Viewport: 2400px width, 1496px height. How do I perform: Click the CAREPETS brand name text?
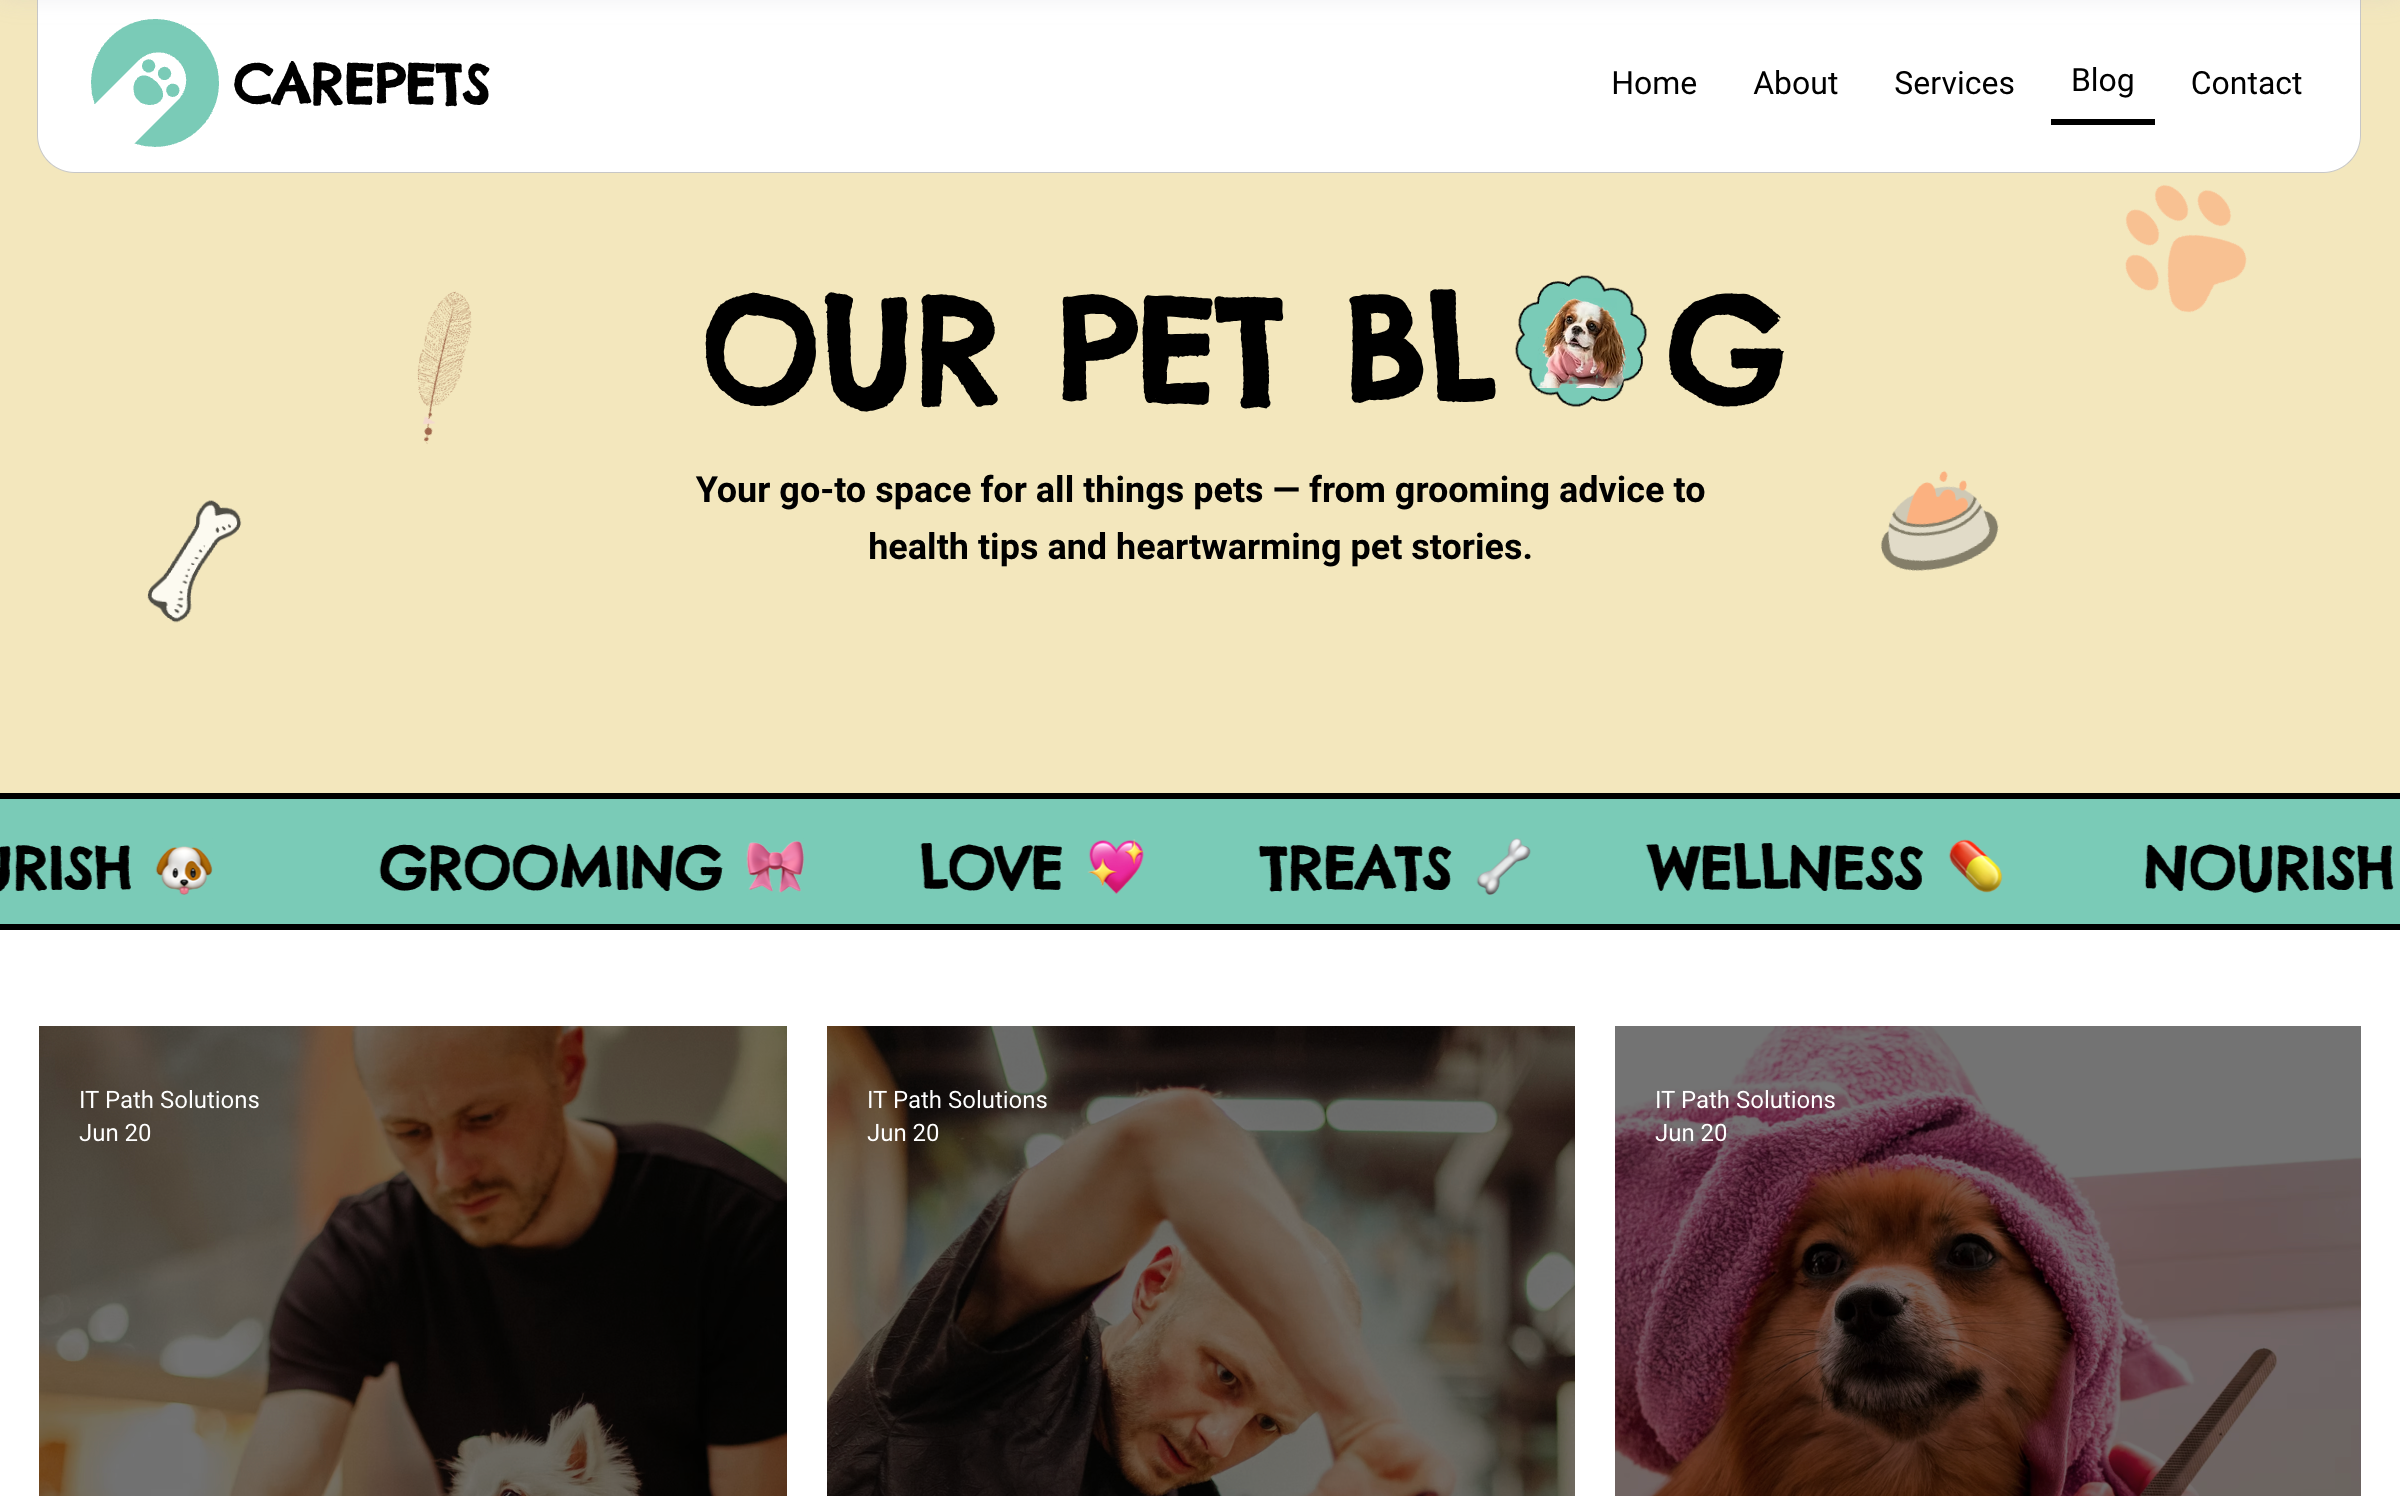pyautogui.click(x=361, y=85)
